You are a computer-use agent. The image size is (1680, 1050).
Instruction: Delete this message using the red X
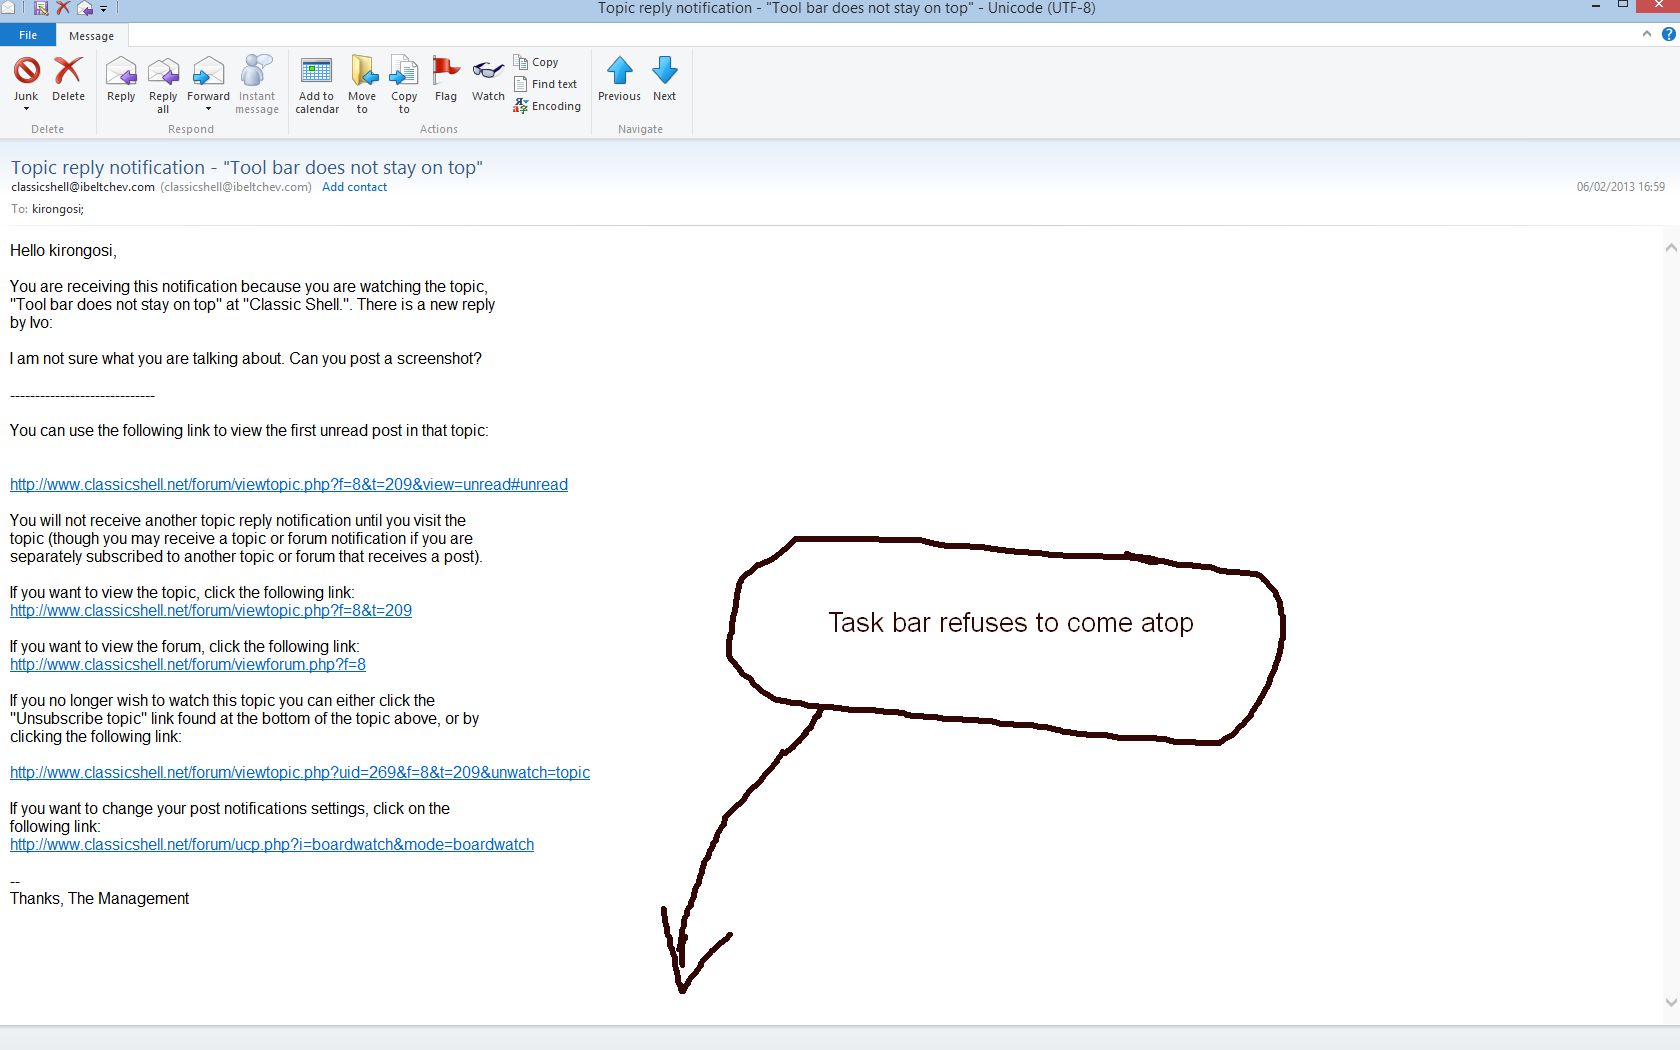tap(68, 71)
